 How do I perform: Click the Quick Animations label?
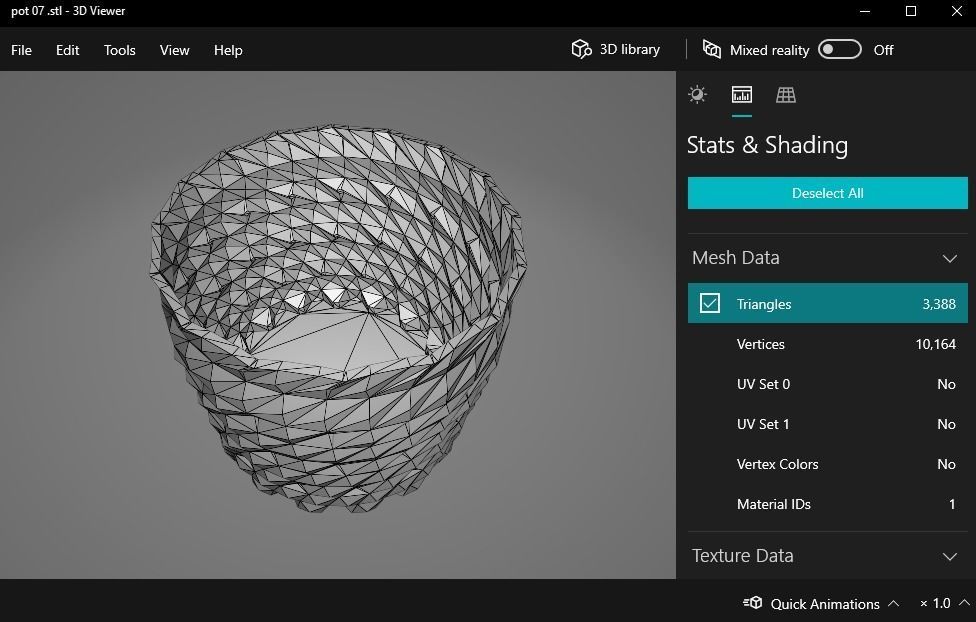click(825, 603)
